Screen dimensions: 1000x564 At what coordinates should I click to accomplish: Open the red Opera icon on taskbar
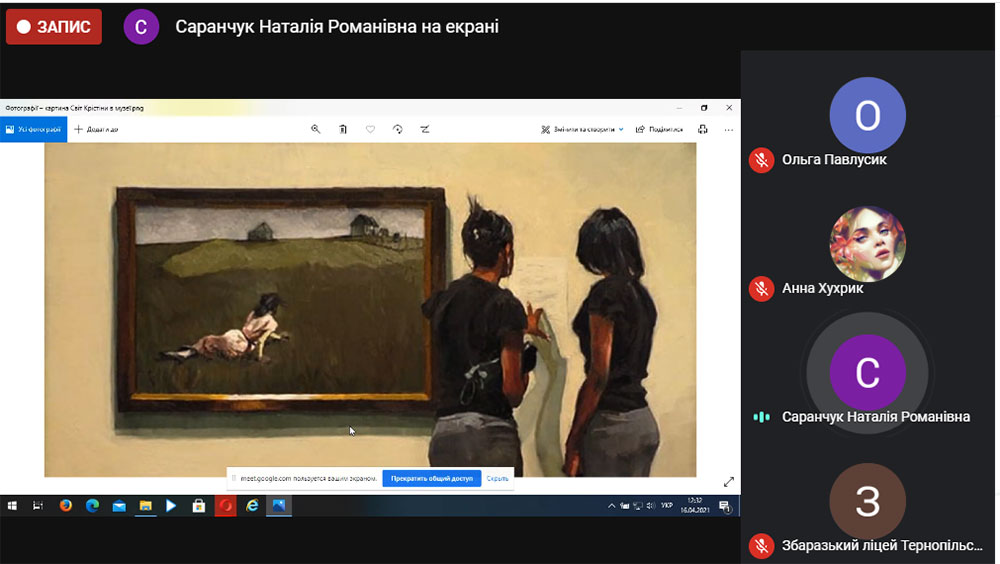226,506
